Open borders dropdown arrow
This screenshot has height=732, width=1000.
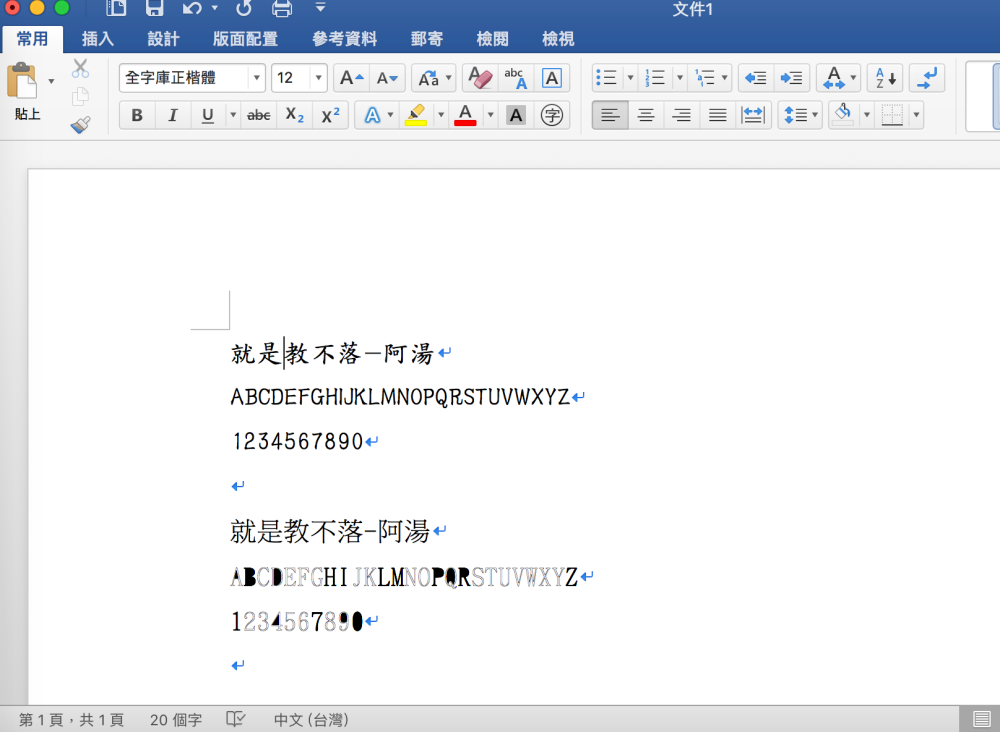[916, 115]
